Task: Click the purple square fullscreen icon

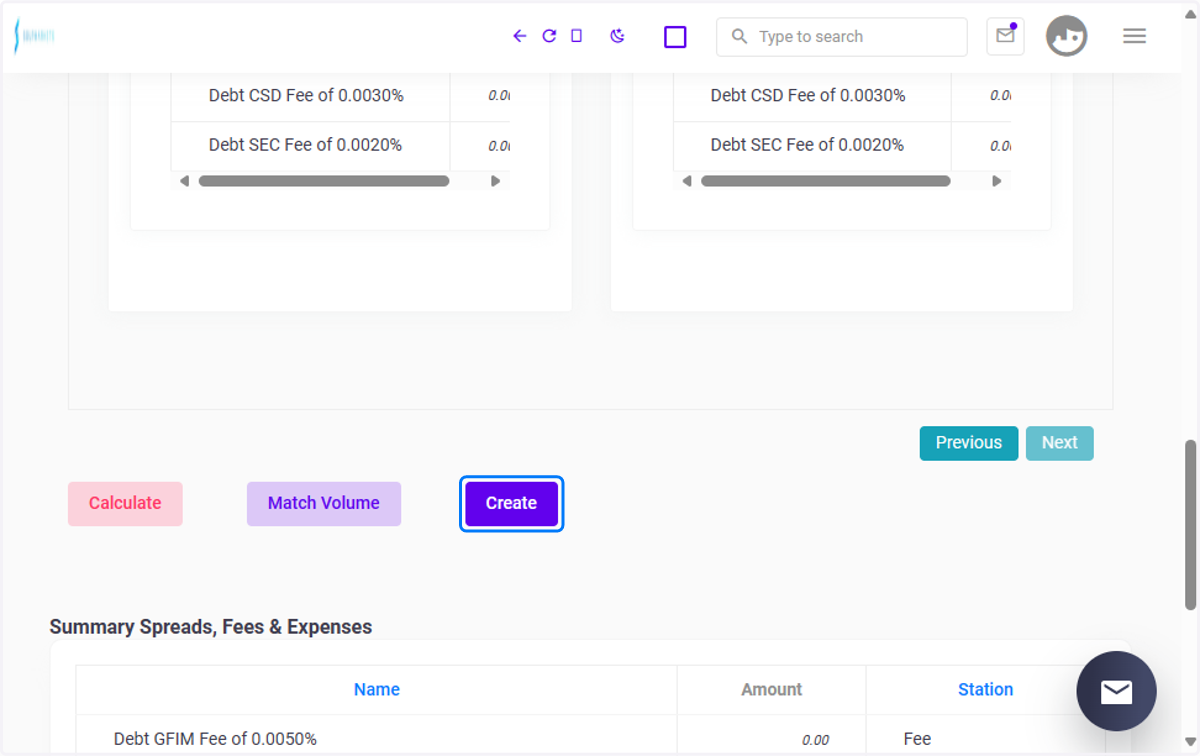Action: click(675, 37)
